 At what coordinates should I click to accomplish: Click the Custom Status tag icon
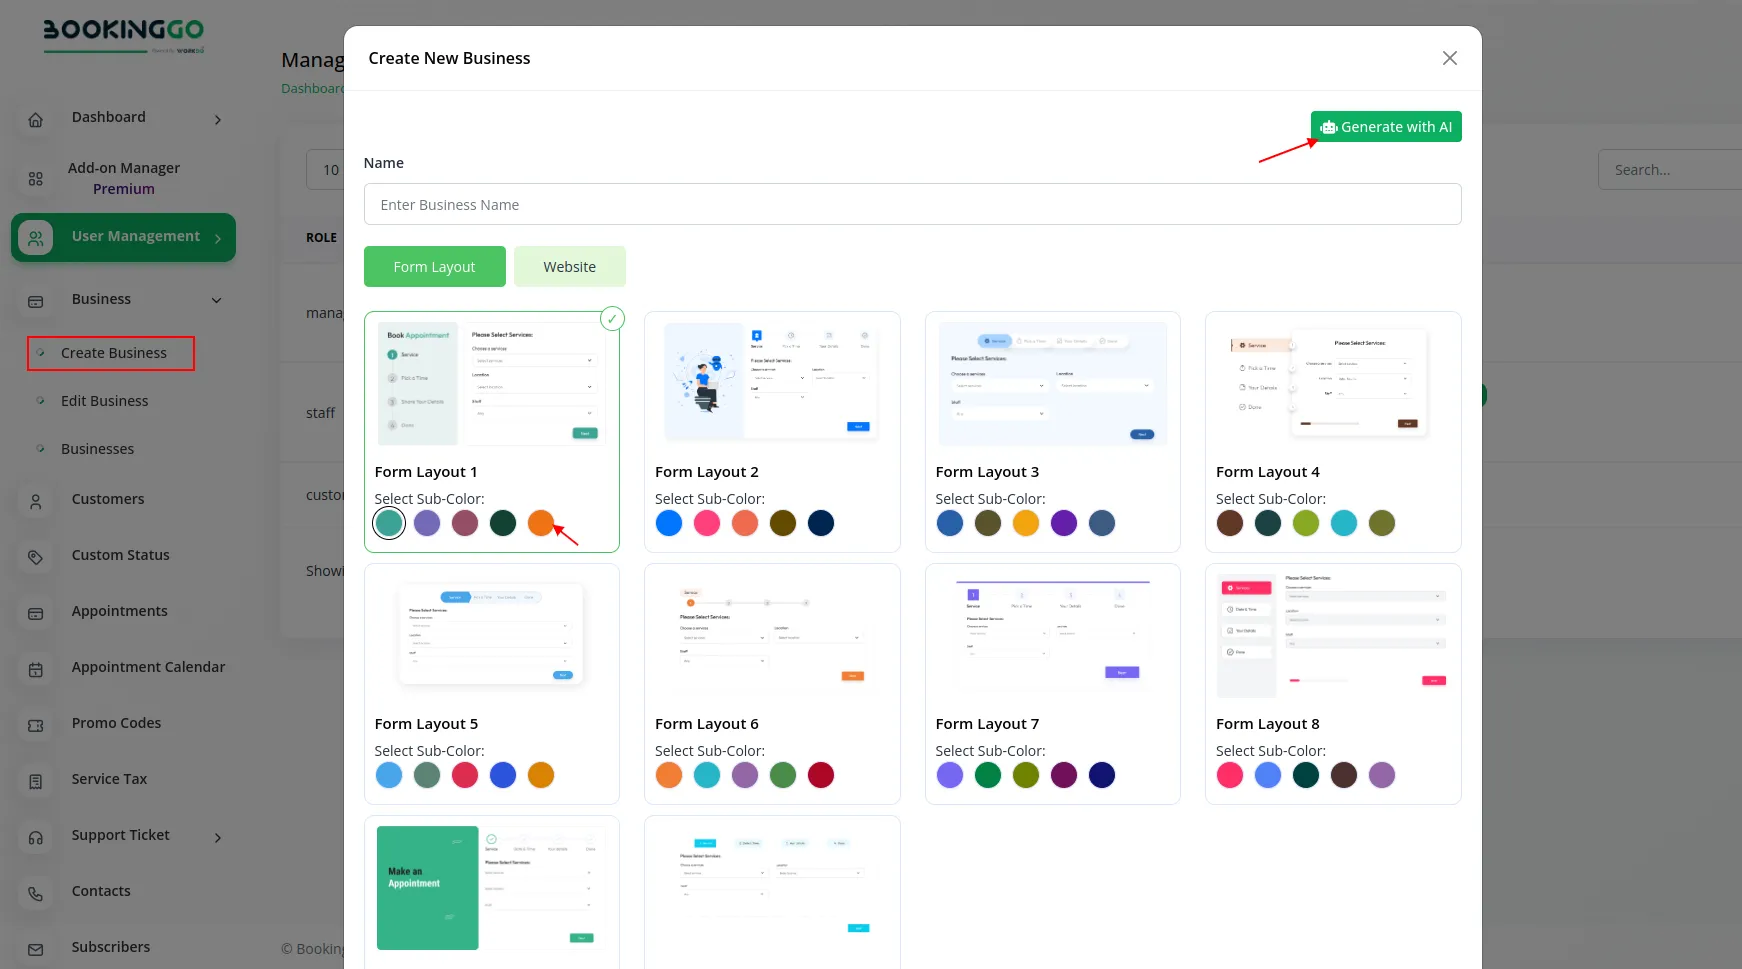(35, 557)
